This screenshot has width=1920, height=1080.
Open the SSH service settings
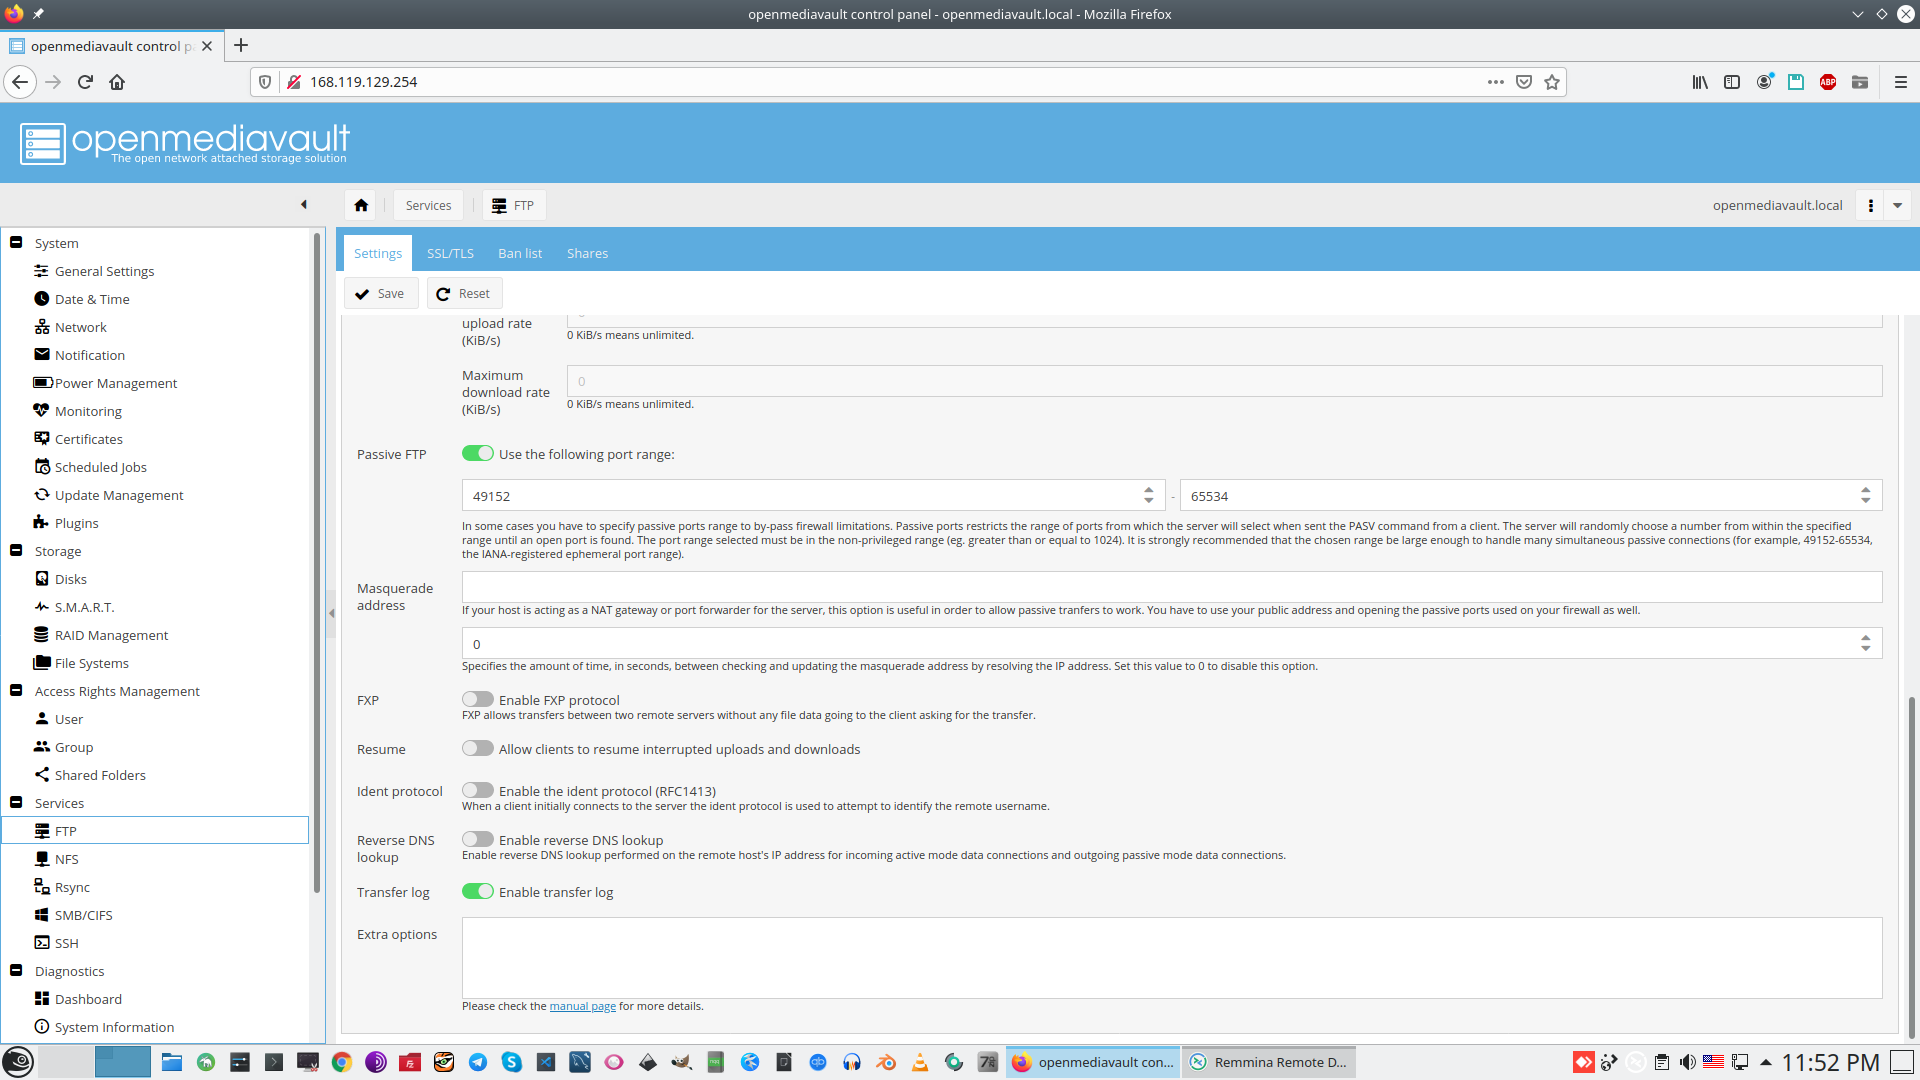pos(66,943)
